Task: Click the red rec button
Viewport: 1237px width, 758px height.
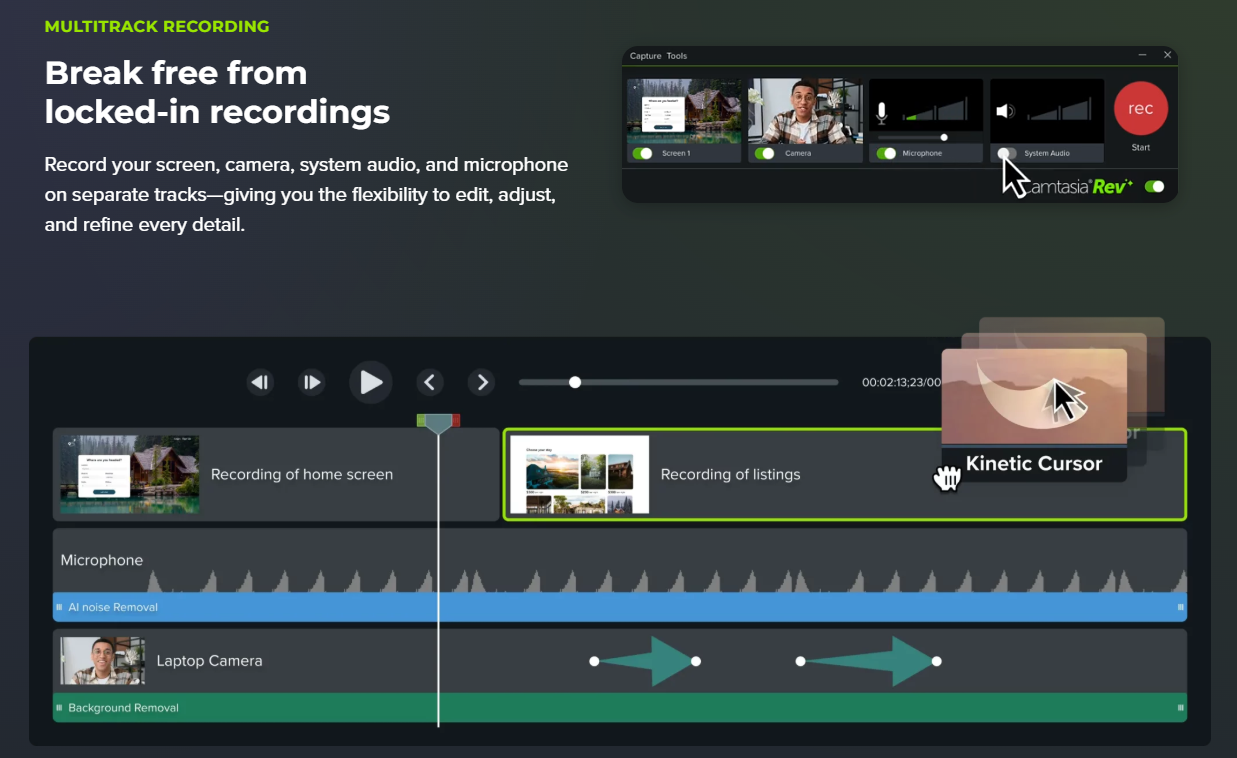Action: [x=1141, y=109]
